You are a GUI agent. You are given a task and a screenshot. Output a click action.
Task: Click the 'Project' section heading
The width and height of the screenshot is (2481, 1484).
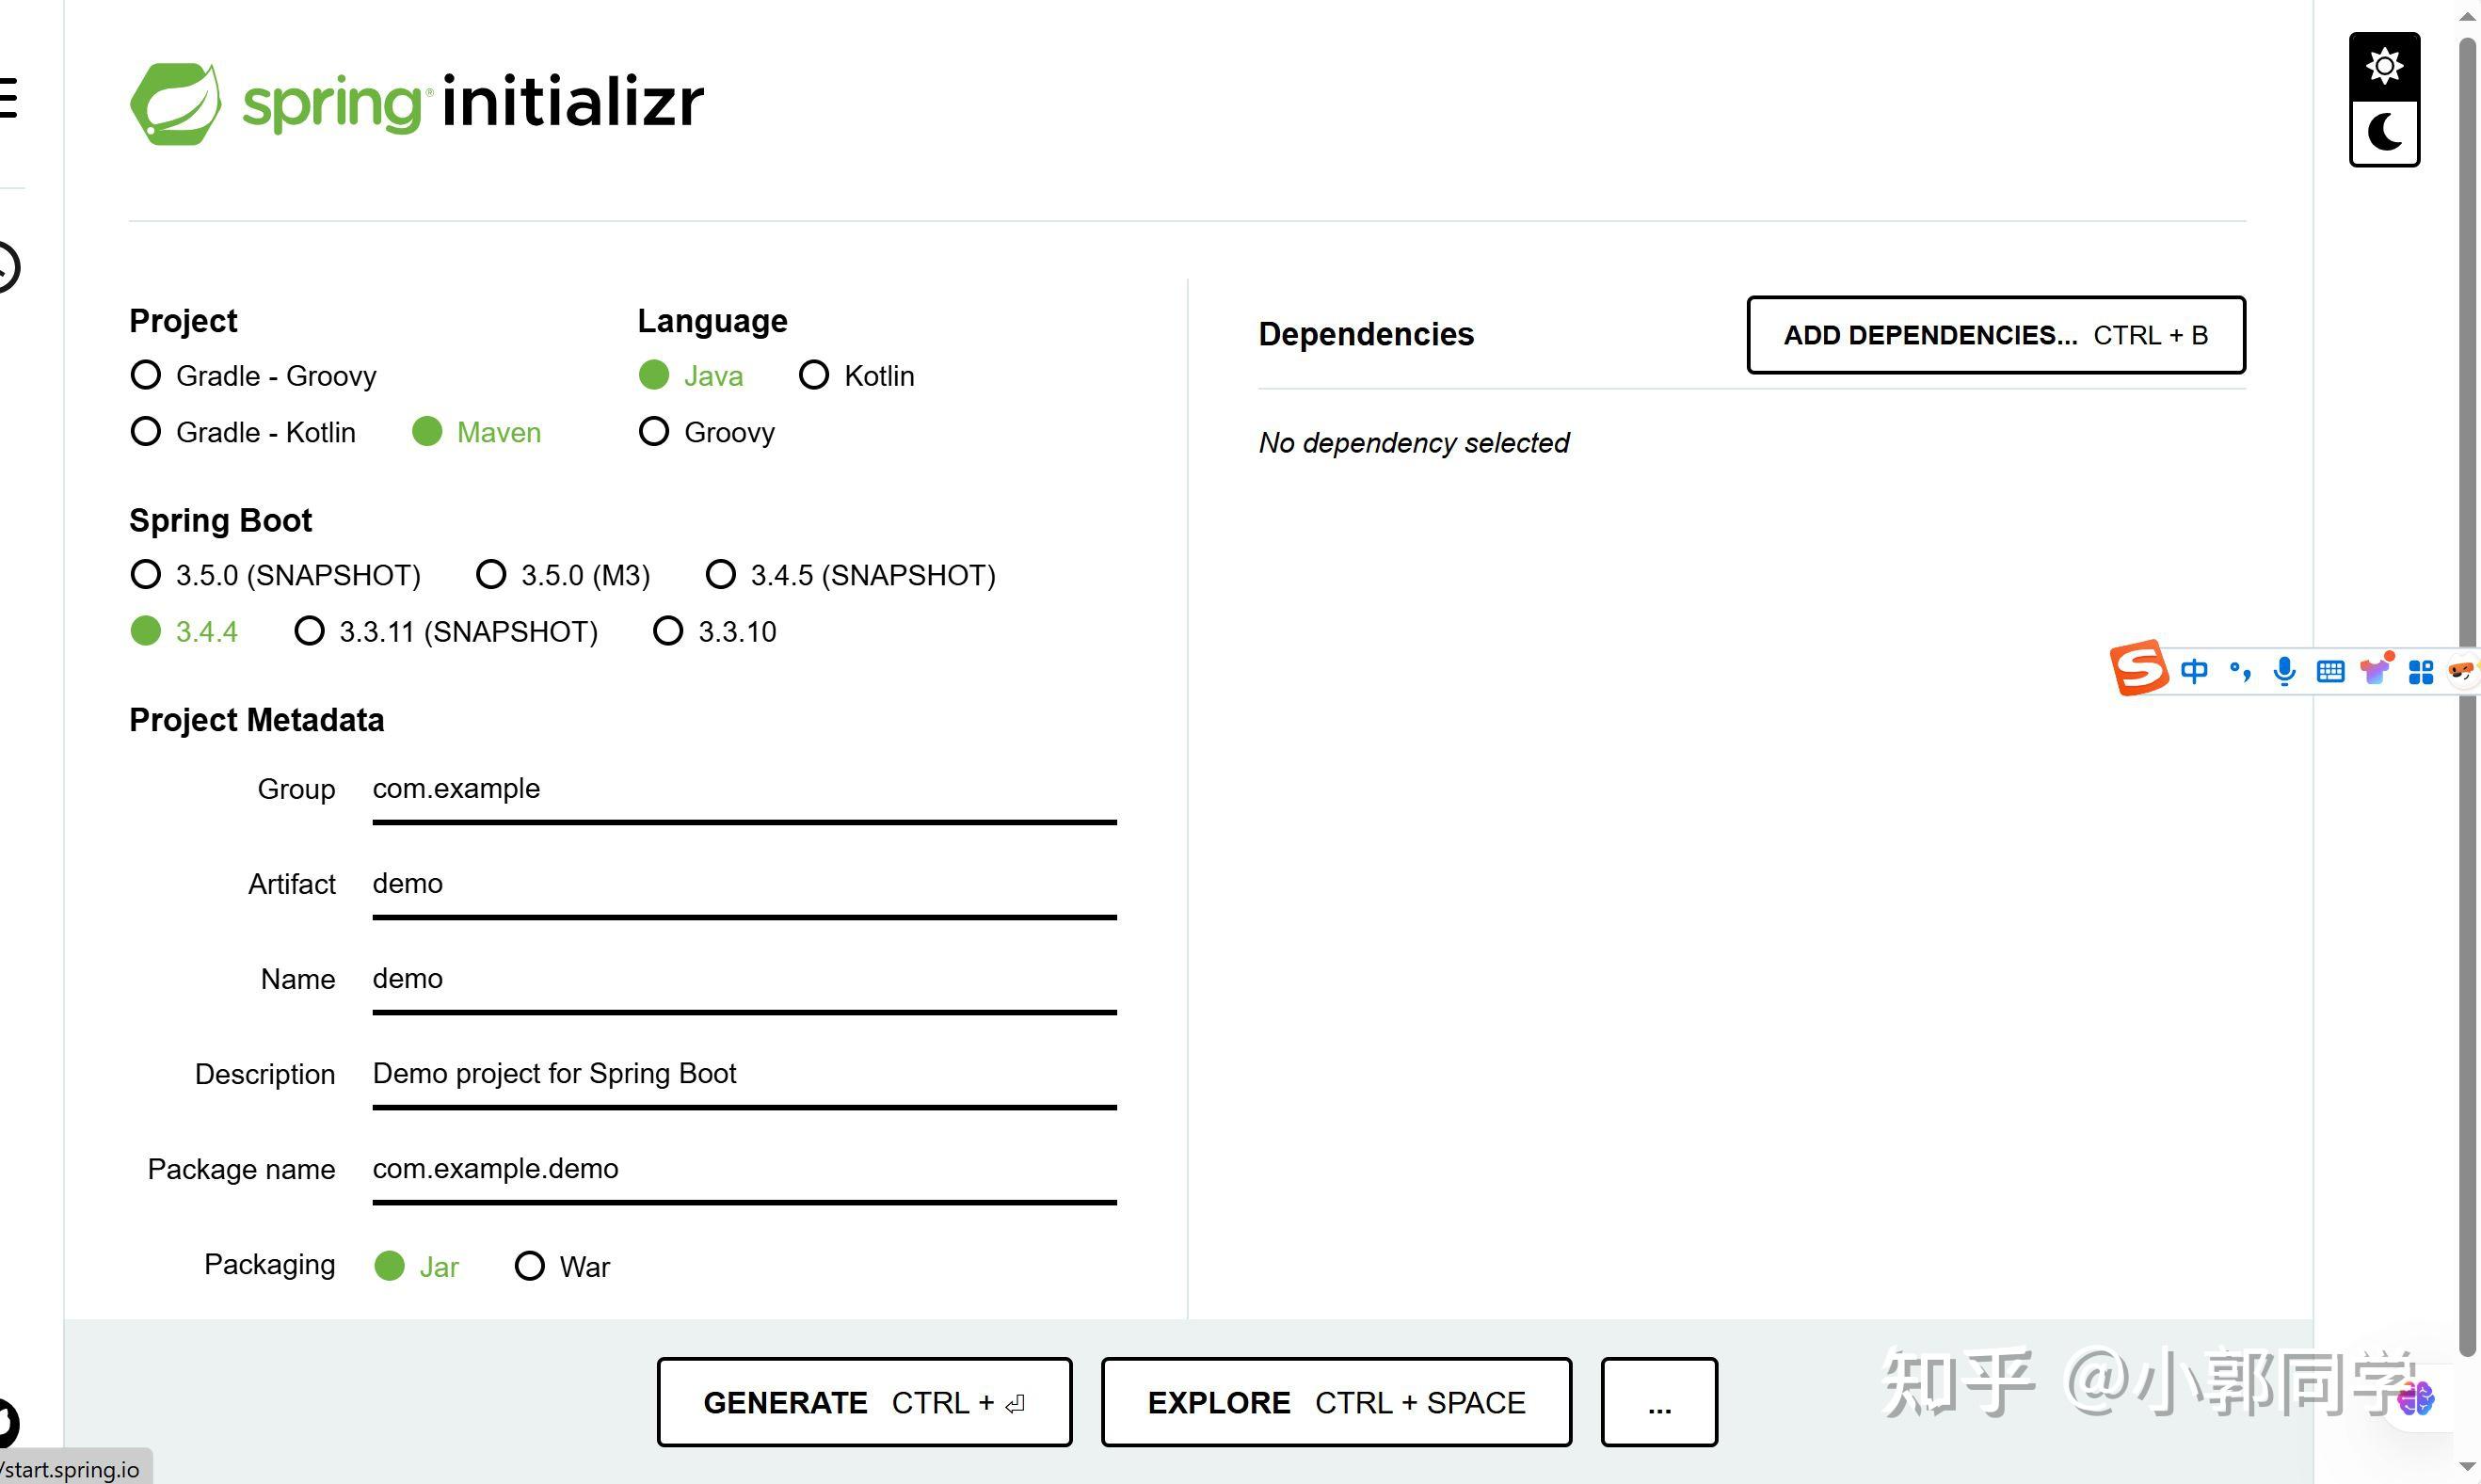tap(183, 321)
